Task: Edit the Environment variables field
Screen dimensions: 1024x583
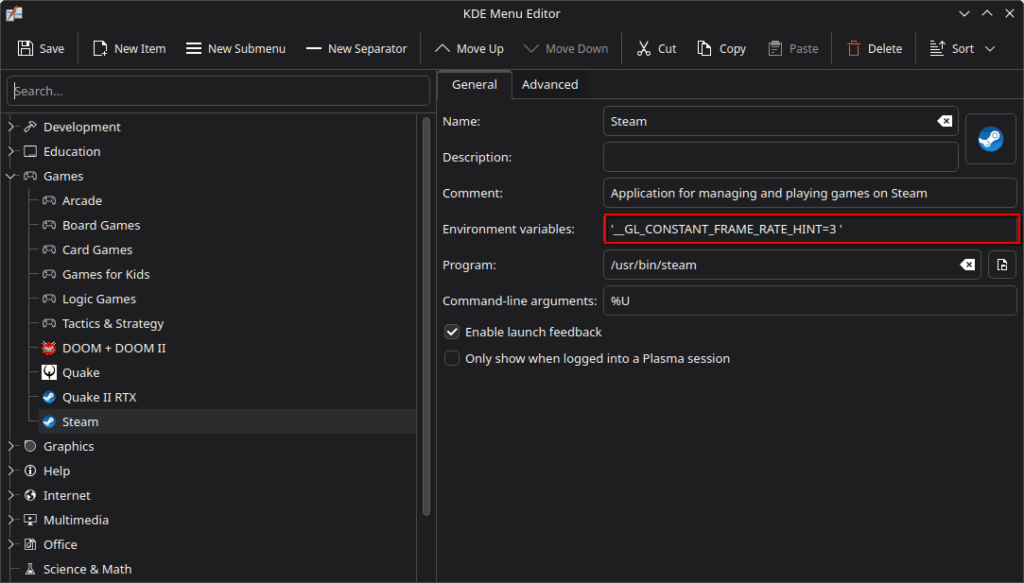Action: pyautogui.click(x=811, y=228)
